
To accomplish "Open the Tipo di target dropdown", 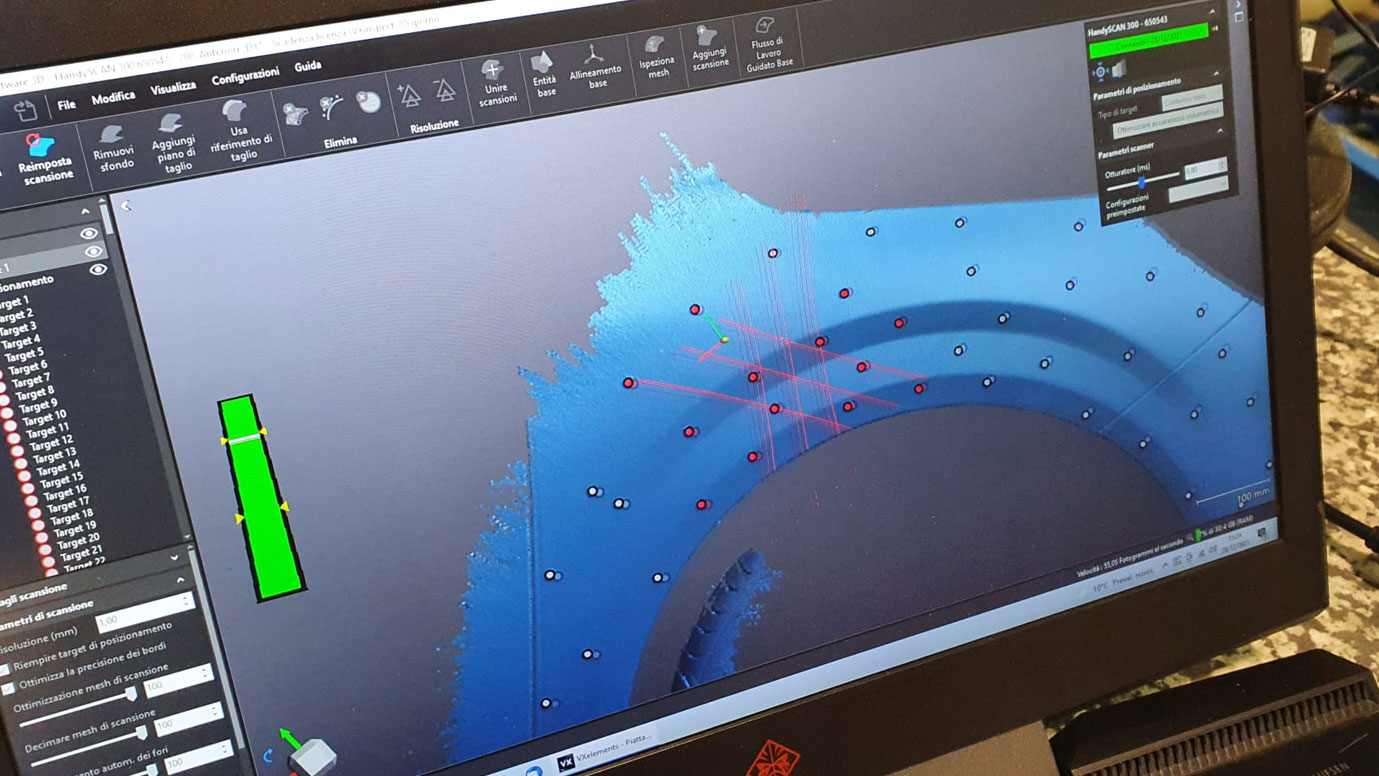I will [1191, 99].
